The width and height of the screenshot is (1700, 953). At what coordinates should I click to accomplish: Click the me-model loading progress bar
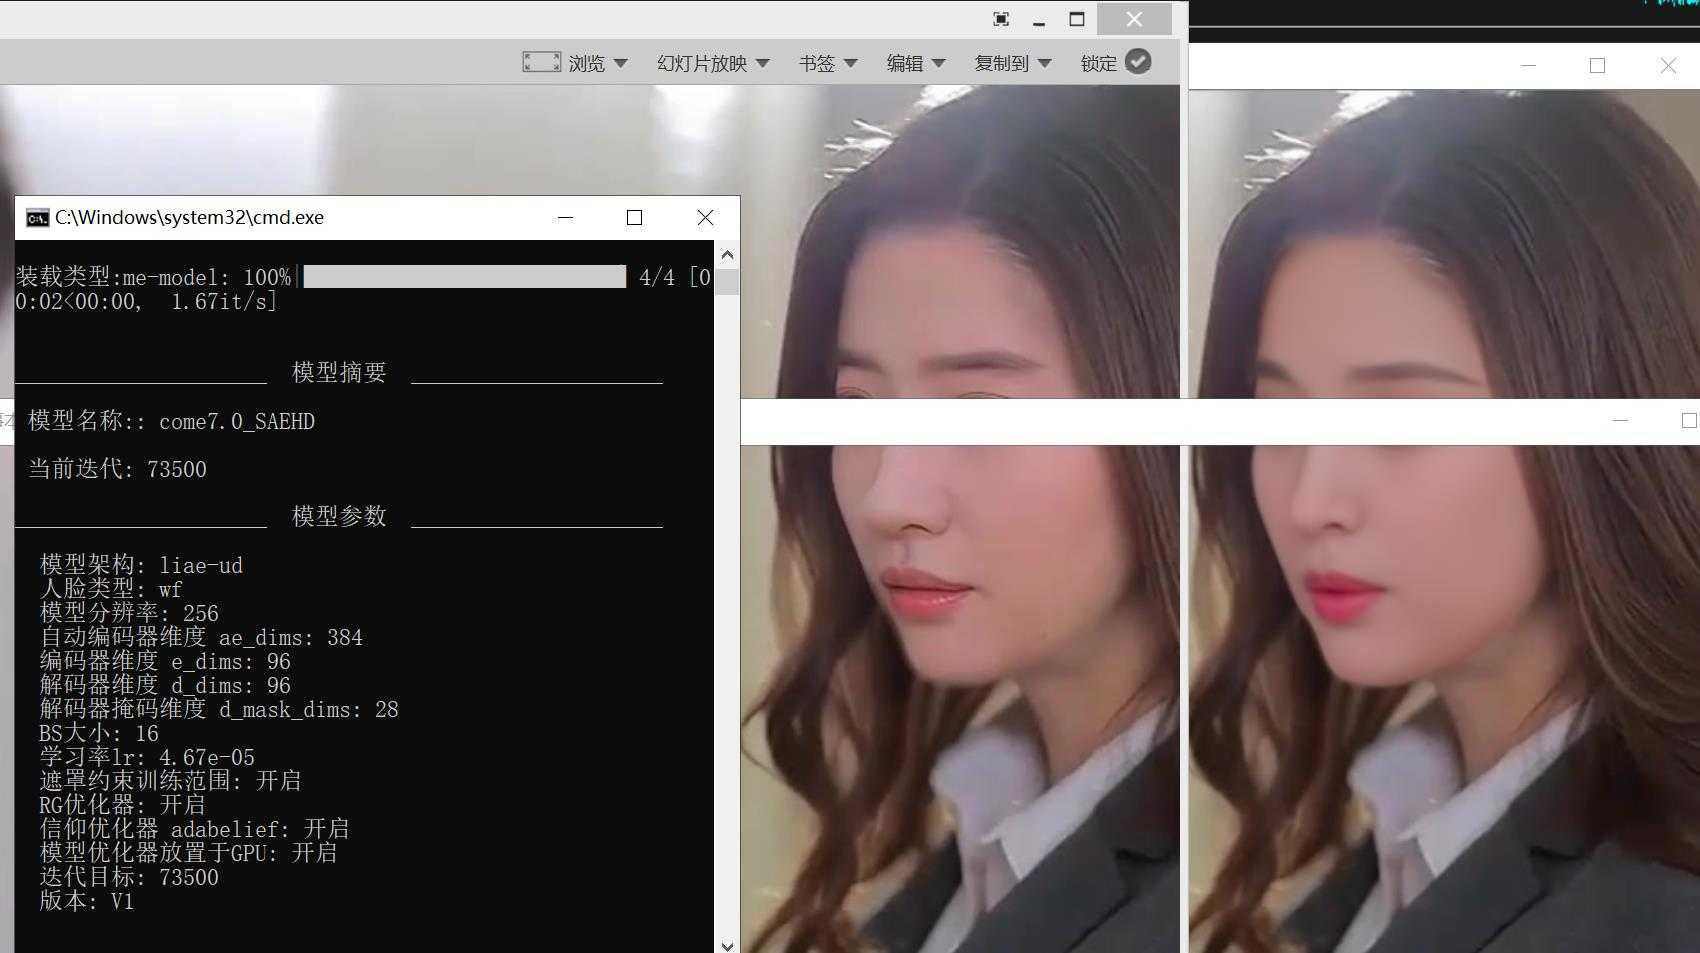click(x=465, y=276)
